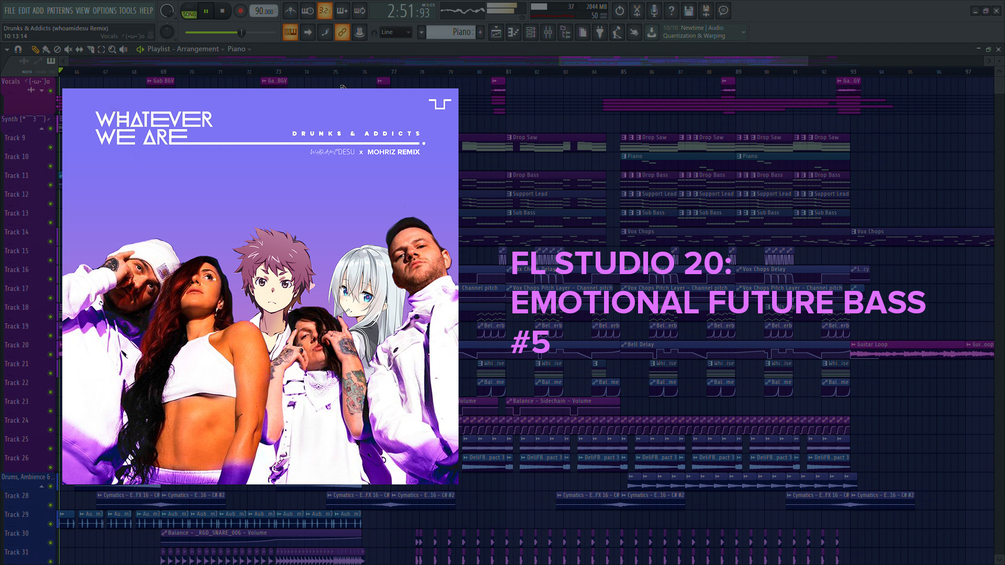The width and height of the screenshot is (1005, 565).
Task: Click the 90.000 tempo field
Action: click(x=263, y=11)
